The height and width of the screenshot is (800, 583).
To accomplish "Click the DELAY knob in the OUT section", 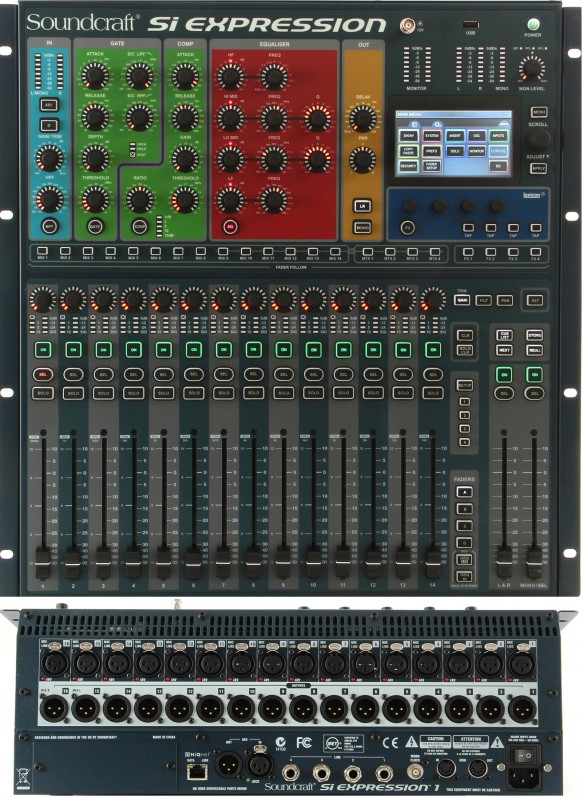I will [x=363, y=118].
